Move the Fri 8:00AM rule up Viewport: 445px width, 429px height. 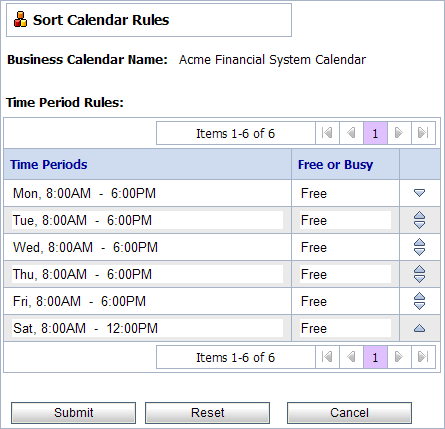pos(419,297)
